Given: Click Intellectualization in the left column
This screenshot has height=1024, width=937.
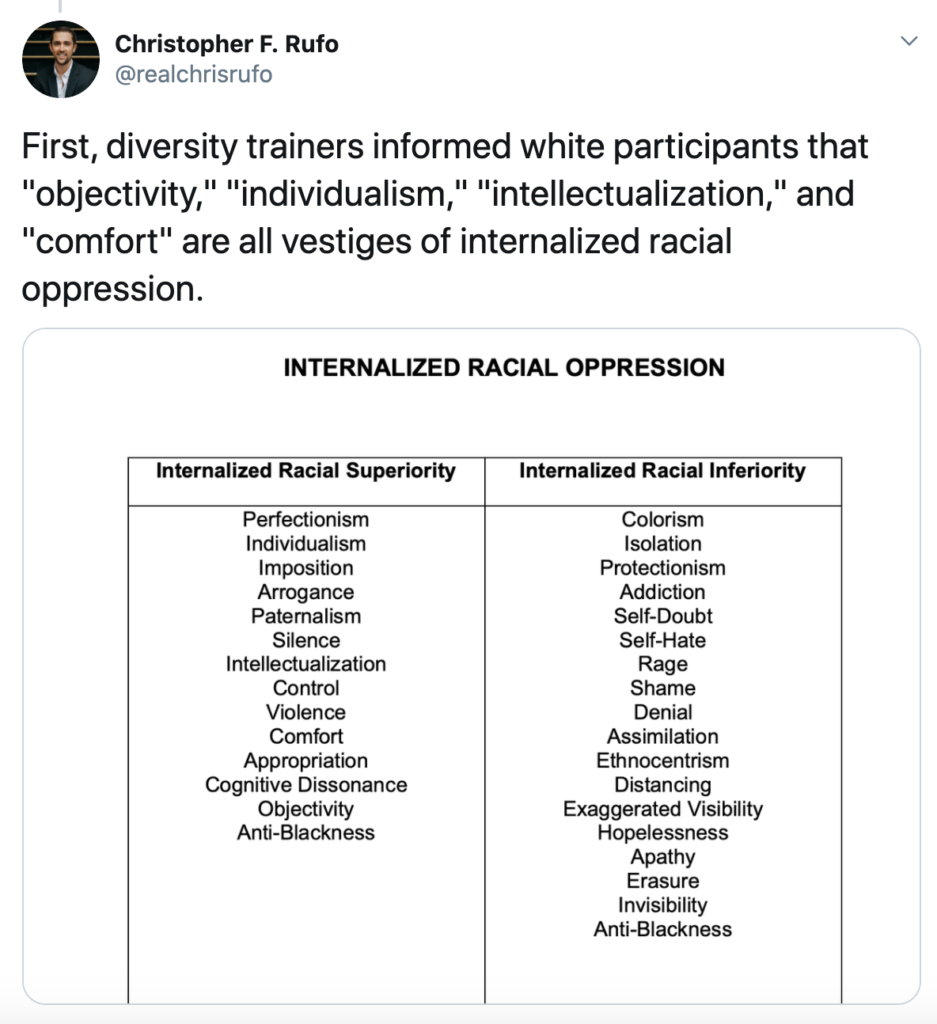Looking at the screenshot, I should (306, 664).
